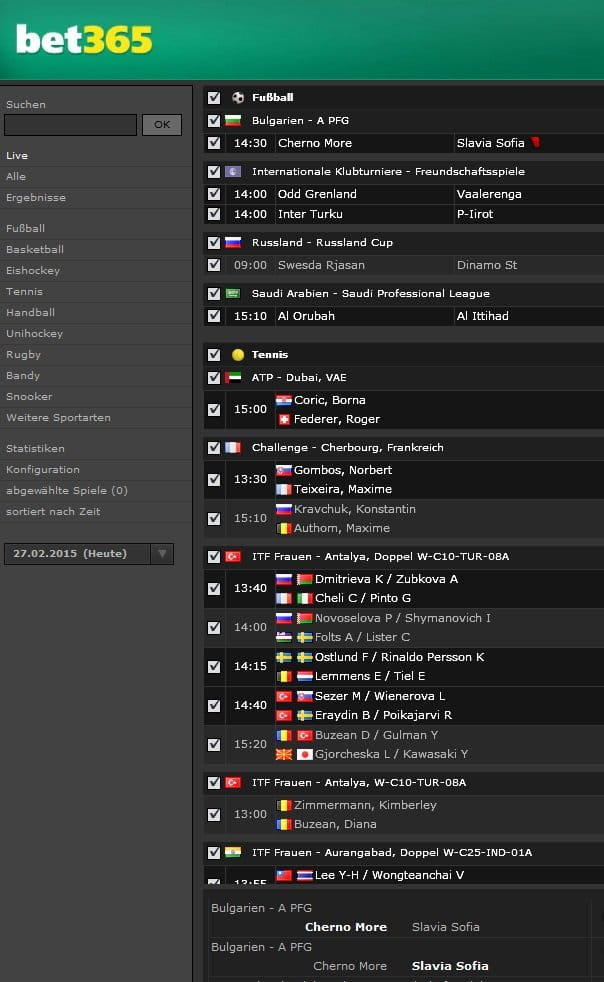The height and width of the screenshot is (982, 604).
Task: Click the flag beside Zimmermann, Kimberley
Action: pos(284,805)
